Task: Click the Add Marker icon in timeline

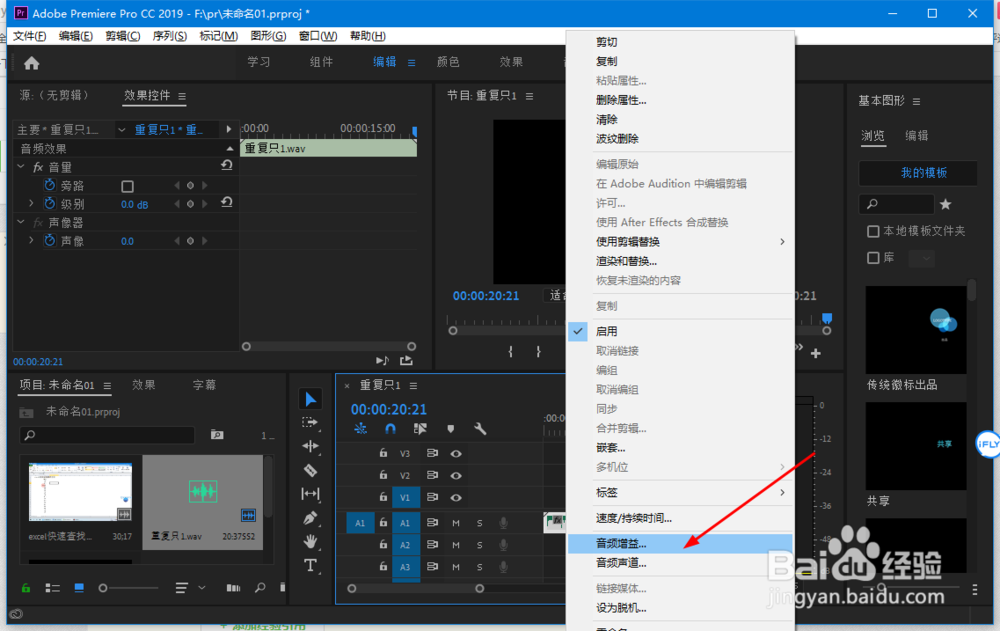Action: tap(450, 429)
